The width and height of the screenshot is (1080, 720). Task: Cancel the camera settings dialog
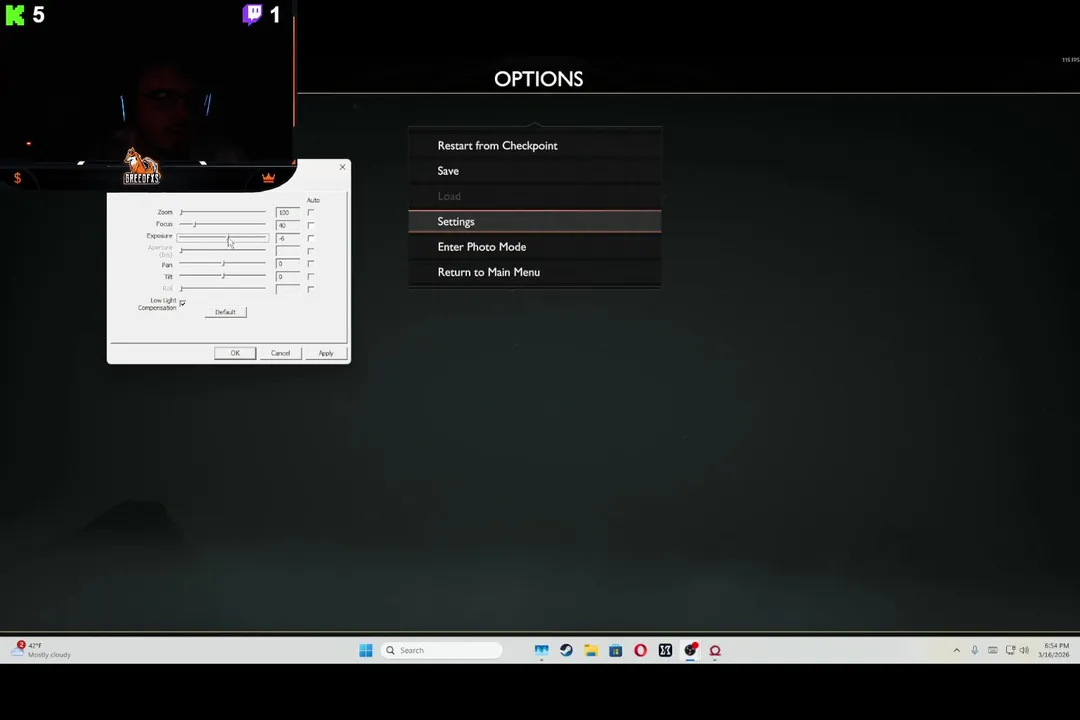[x=280, y=353]
